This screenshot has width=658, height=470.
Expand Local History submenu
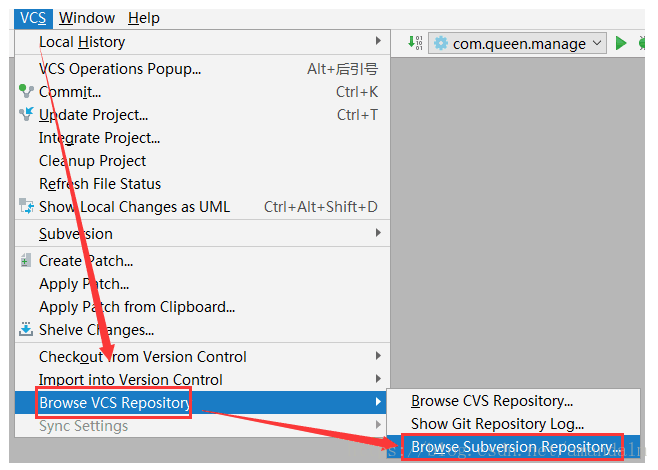coord(202,42)
